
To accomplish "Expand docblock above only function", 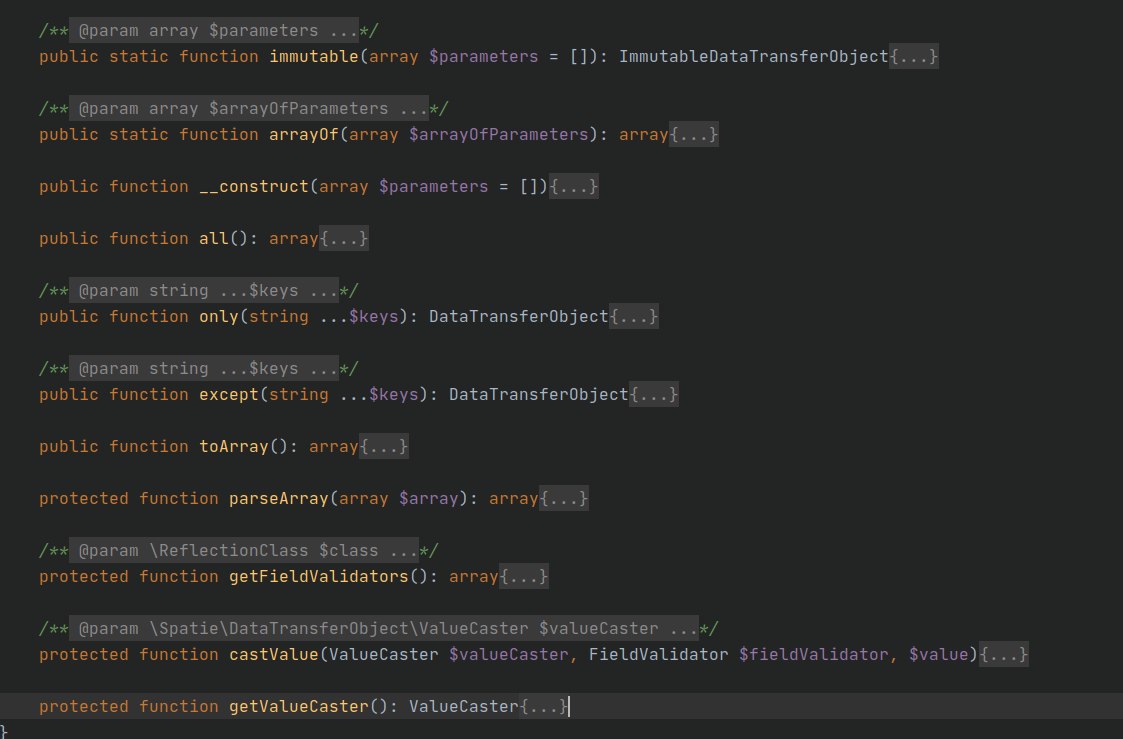I will pyautogui.click(x=203, y=291).
